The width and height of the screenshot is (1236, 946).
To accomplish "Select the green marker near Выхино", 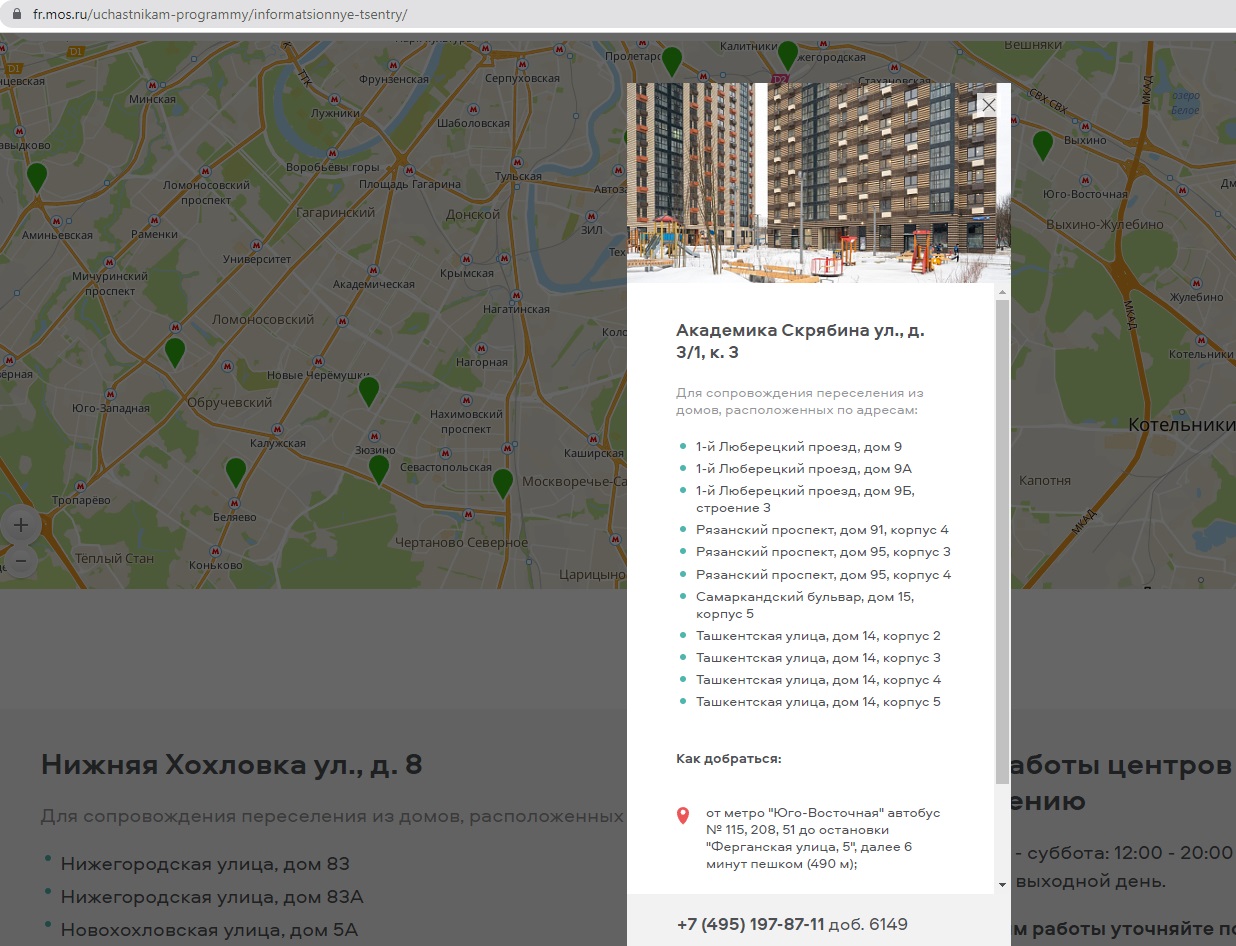I will [x=1043, y=145].
